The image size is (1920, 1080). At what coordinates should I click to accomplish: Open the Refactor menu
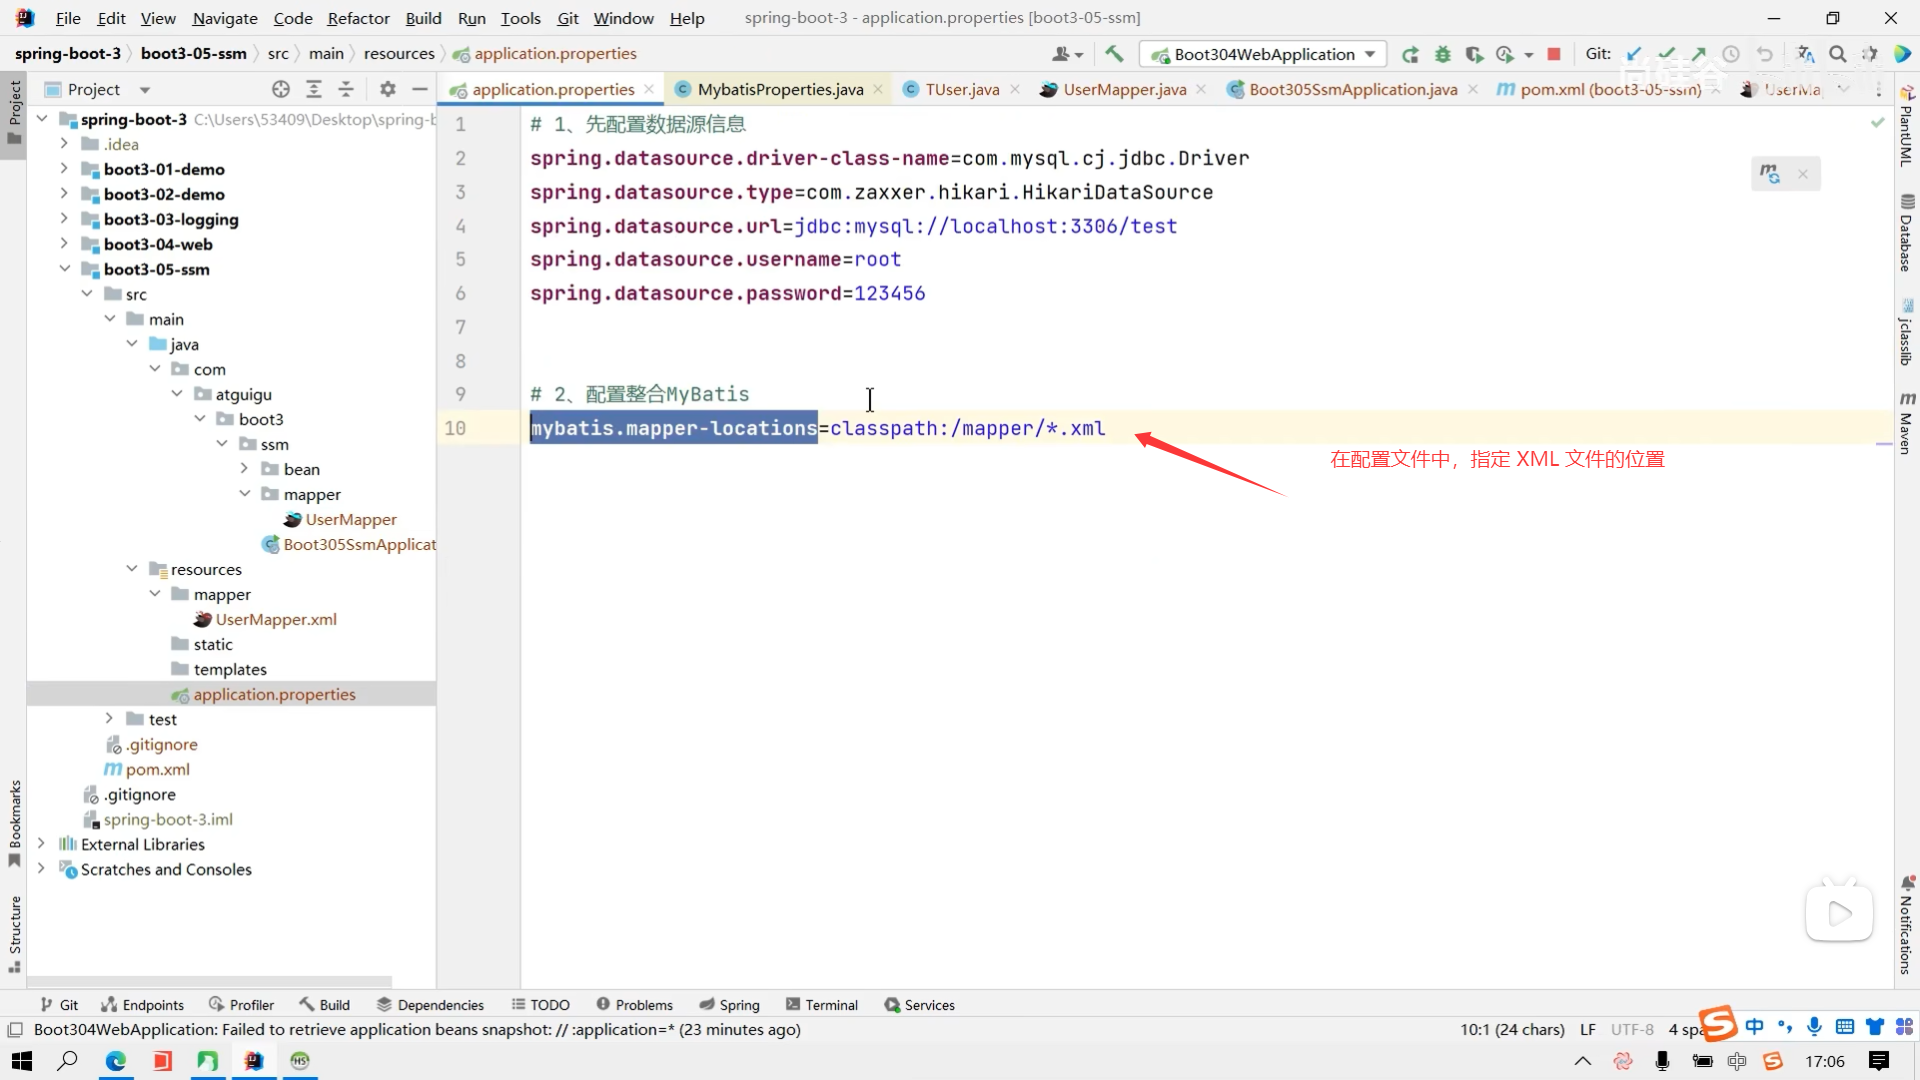pos(358,18)
